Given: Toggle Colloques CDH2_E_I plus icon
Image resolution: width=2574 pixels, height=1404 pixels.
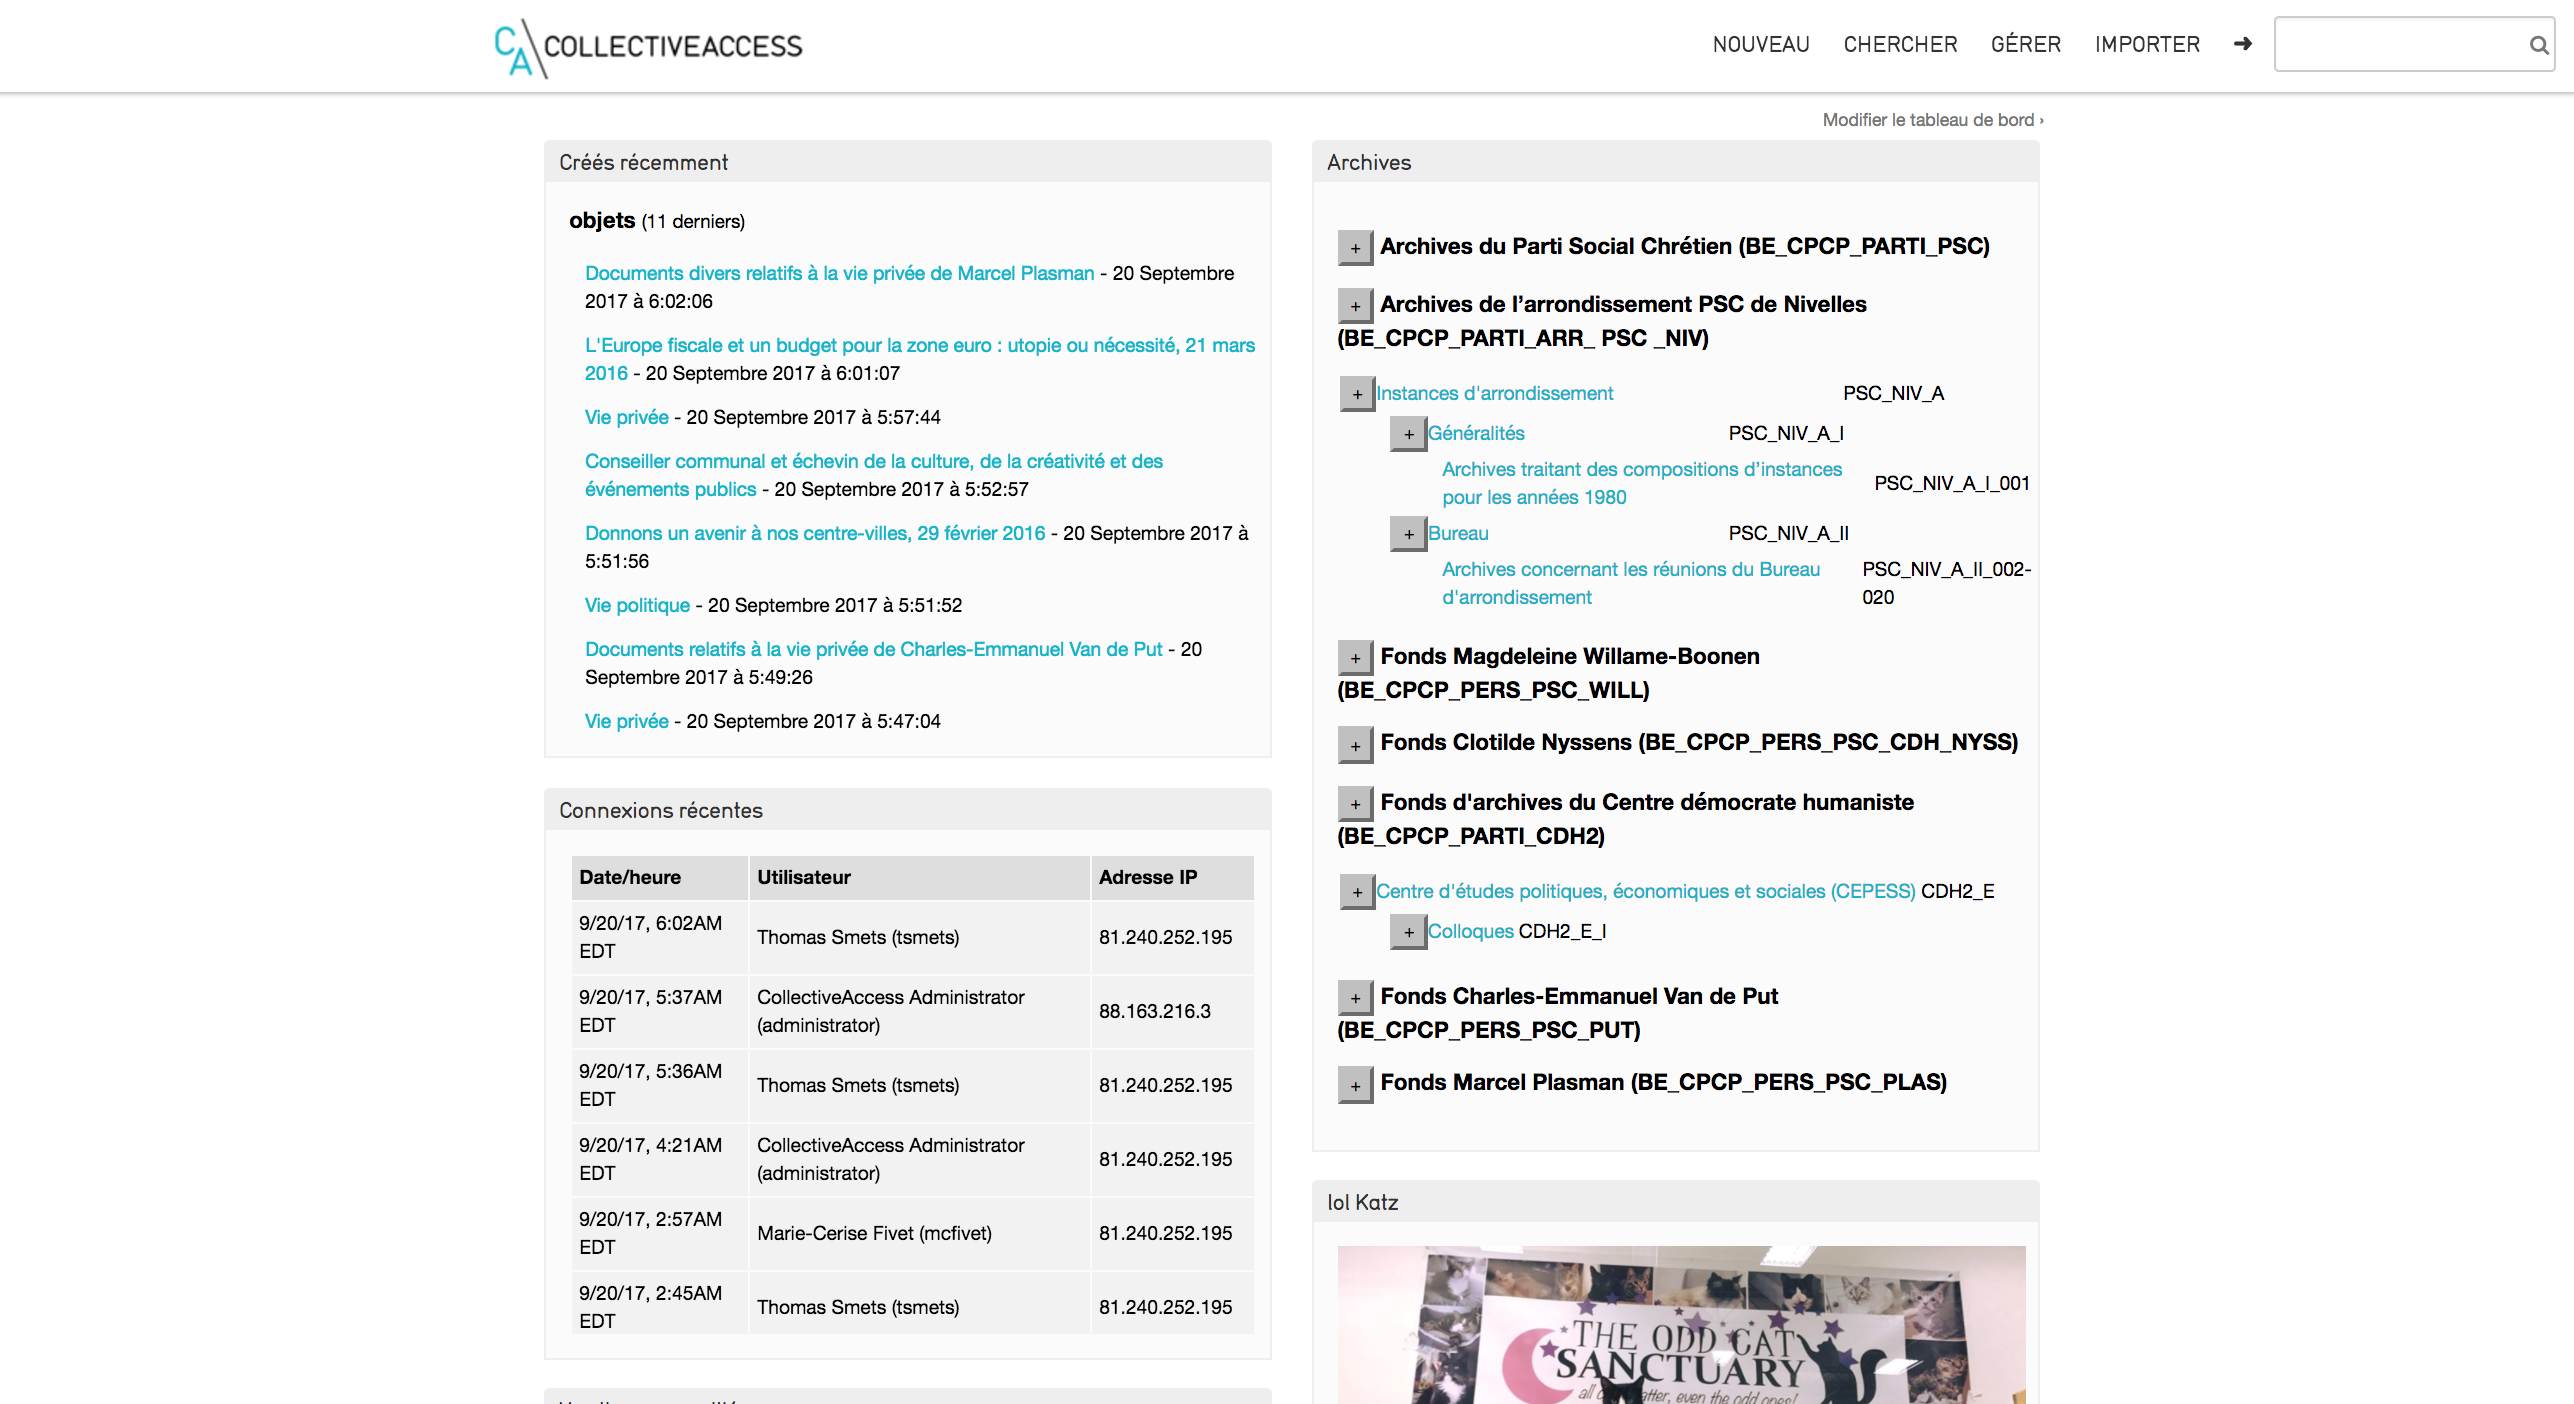Looking at the screenshot, I should coord(1408,932).
